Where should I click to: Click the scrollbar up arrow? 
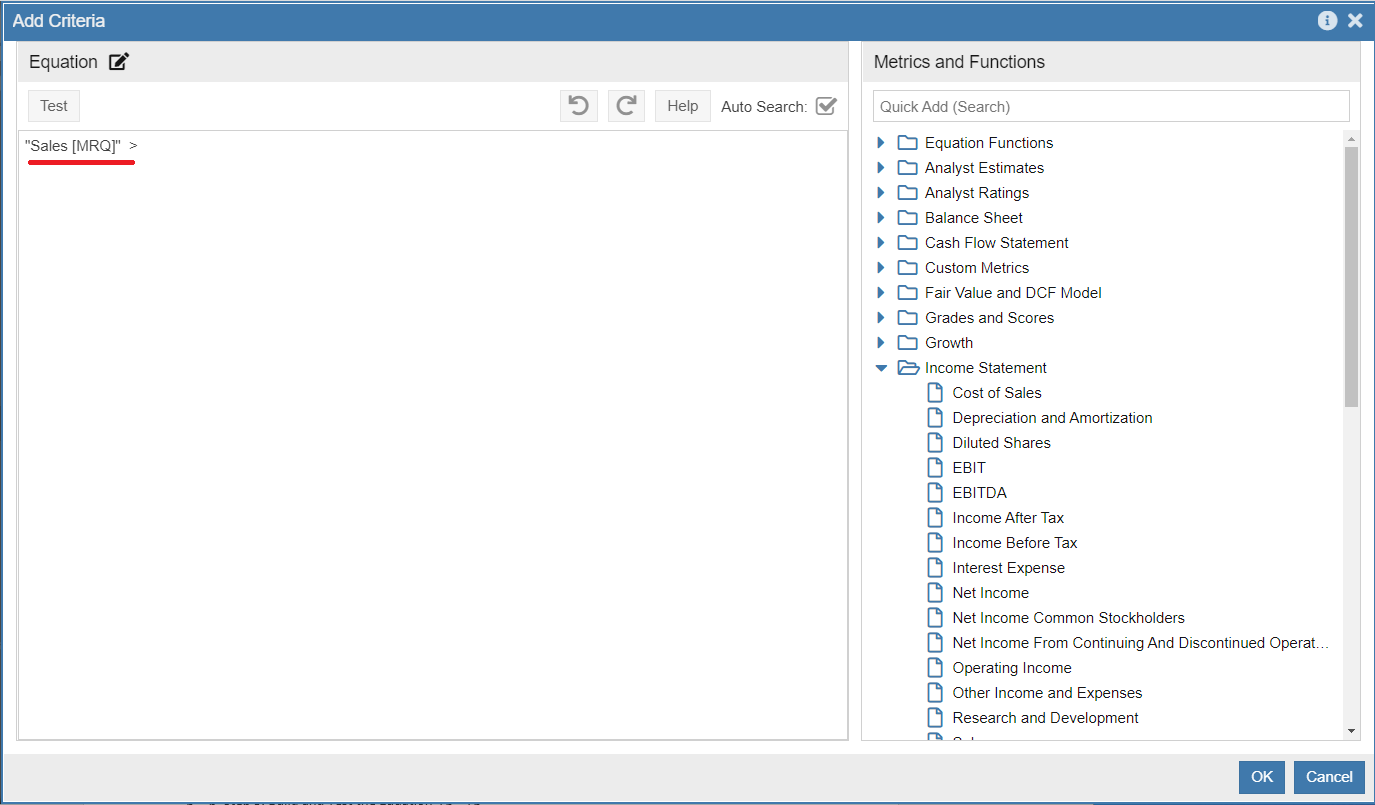1351,139
